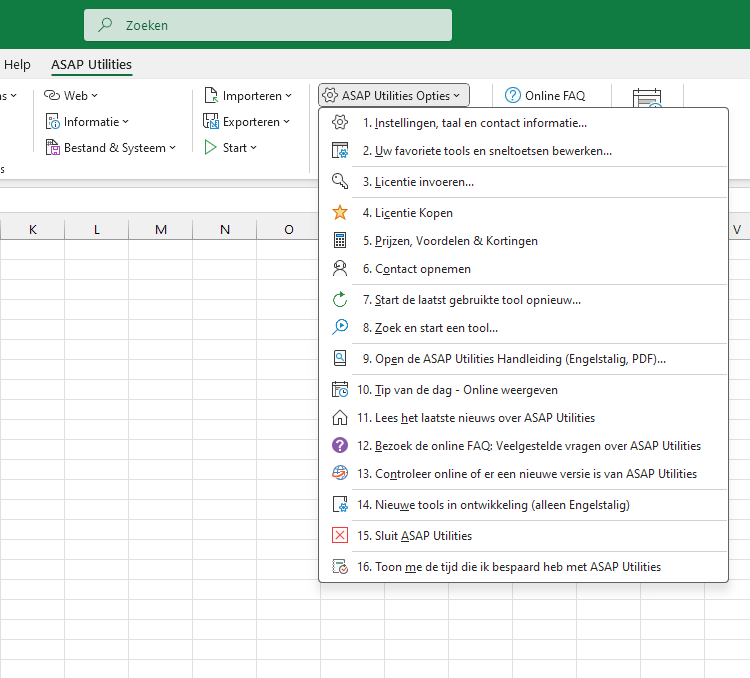Expand the Bestand & Systeem dropdown arrow
This screenshot has width=750, height=678.
(x=172, y=148)
